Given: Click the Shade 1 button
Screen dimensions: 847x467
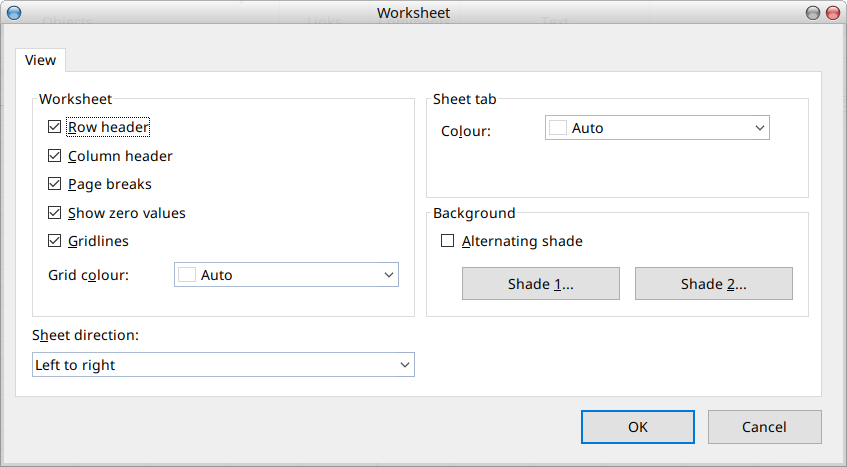Looking at the screenshot, I should click(540, 284).
